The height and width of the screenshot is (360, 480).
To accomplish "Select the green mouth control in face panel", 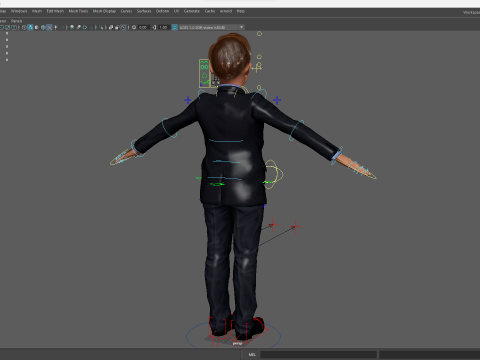I will click(205, 82).
